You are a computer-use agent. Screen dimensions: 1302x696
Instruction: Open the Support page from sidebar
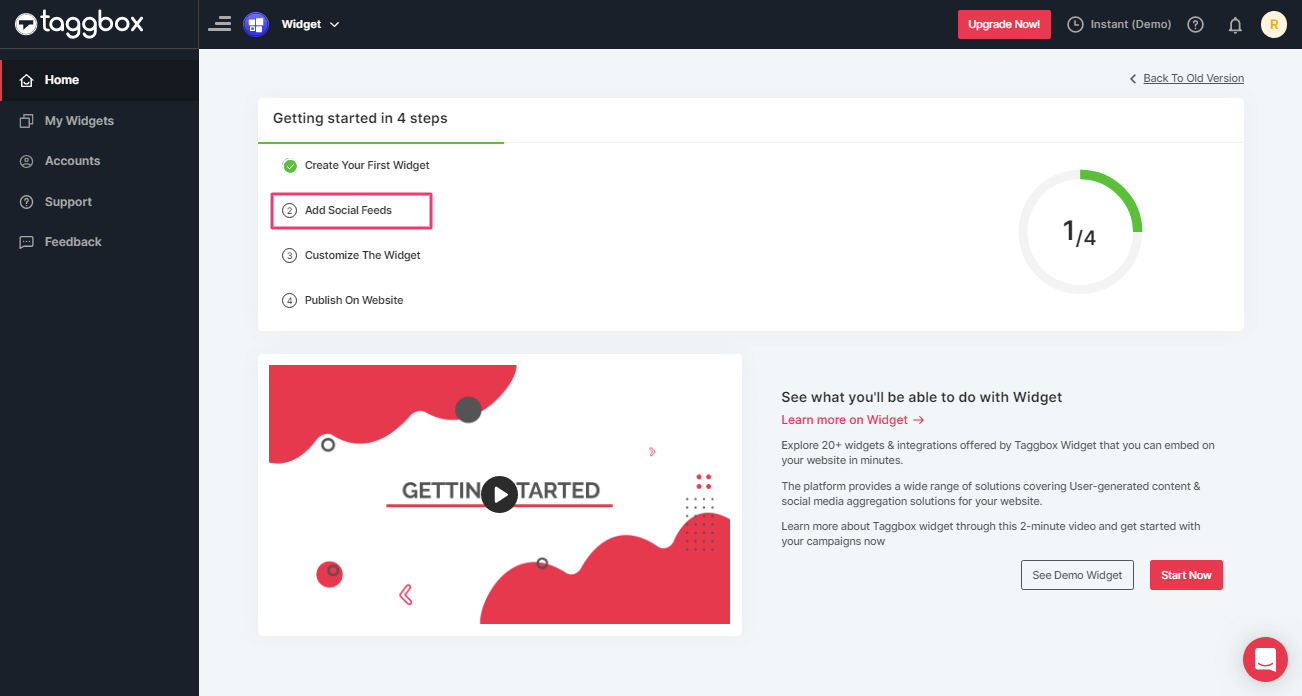pyautogui.click(x=68, y=201)
